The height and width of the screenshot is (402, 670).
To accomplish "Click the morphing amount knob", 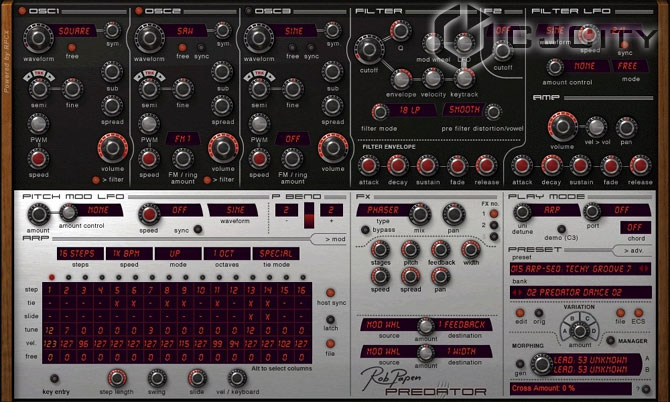I will [x=541, y=364].
